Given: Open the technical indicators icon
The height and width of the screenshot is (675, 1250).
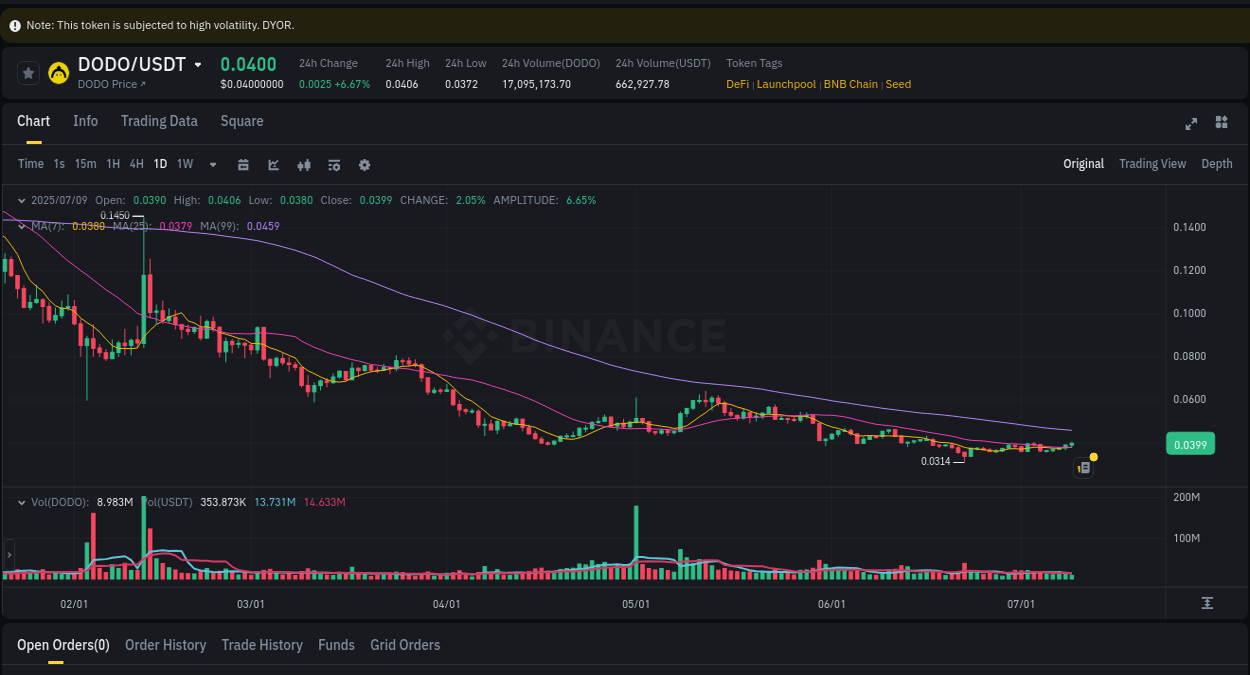Looking at the screenshot, I should [334, 164].
